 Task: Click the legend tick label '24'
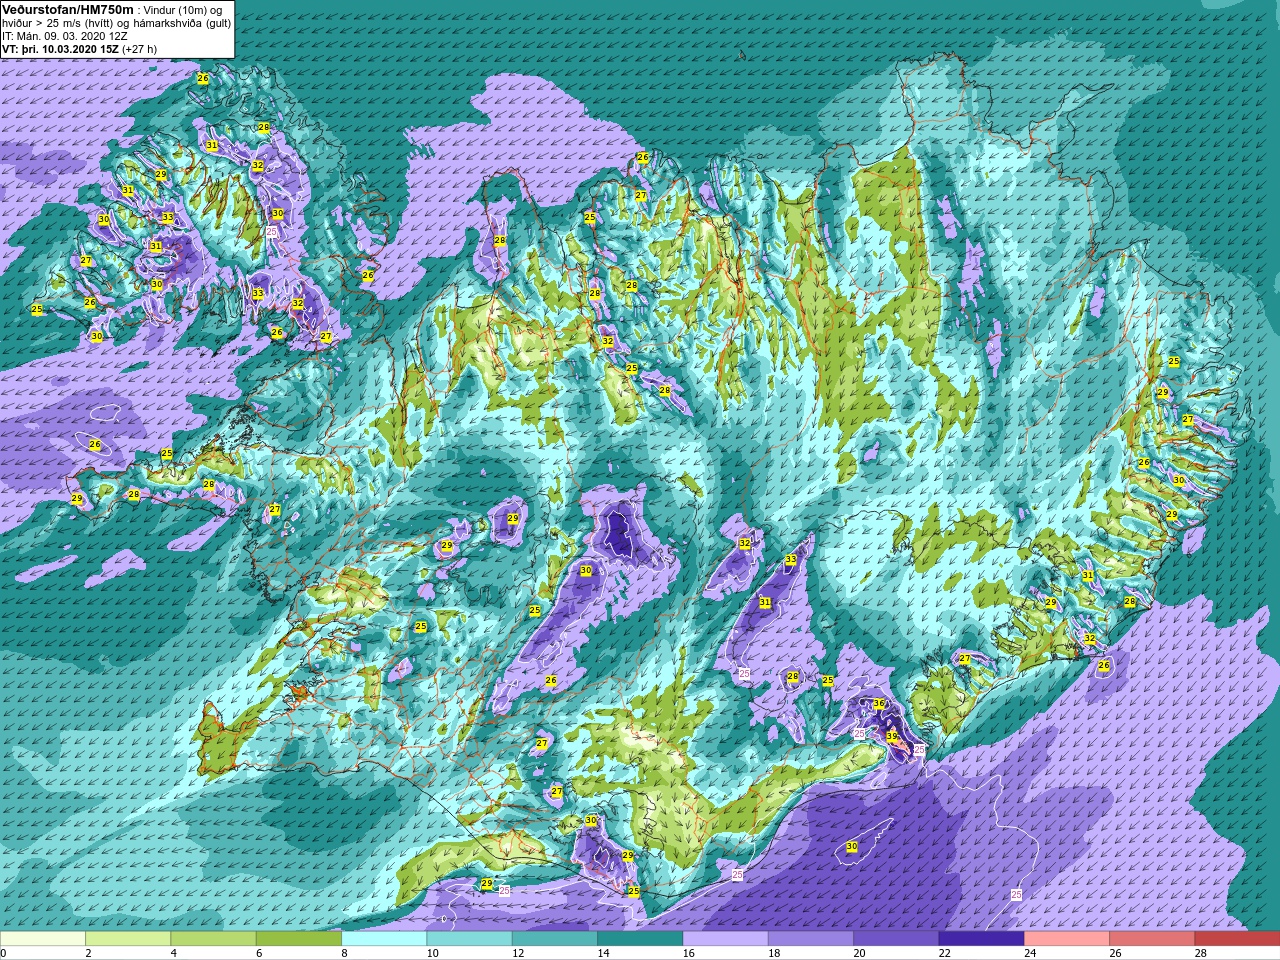(x=1029, y=953)
